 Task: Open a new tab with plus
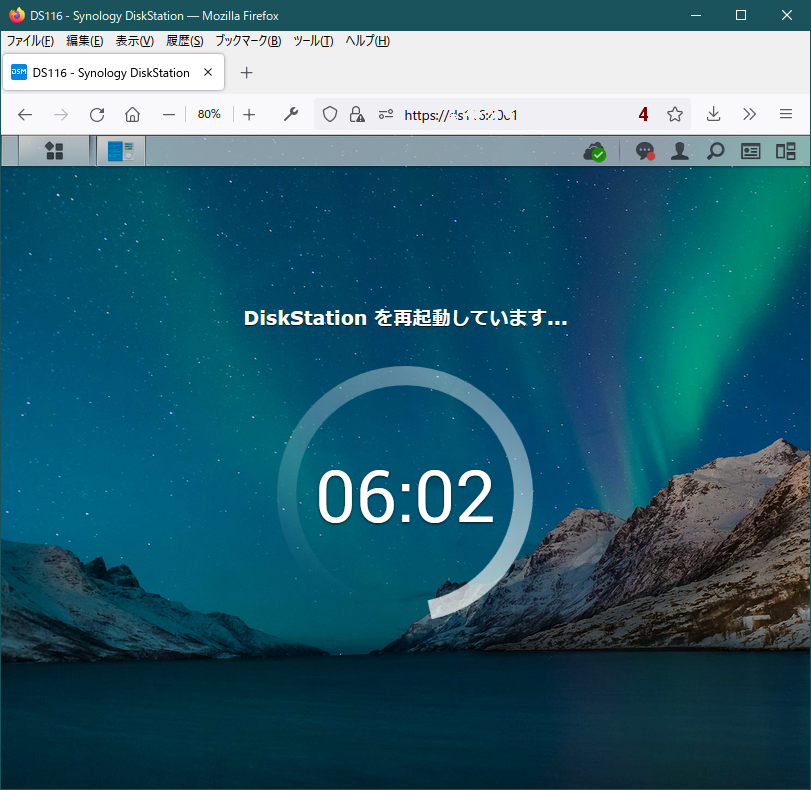[247, 72]
